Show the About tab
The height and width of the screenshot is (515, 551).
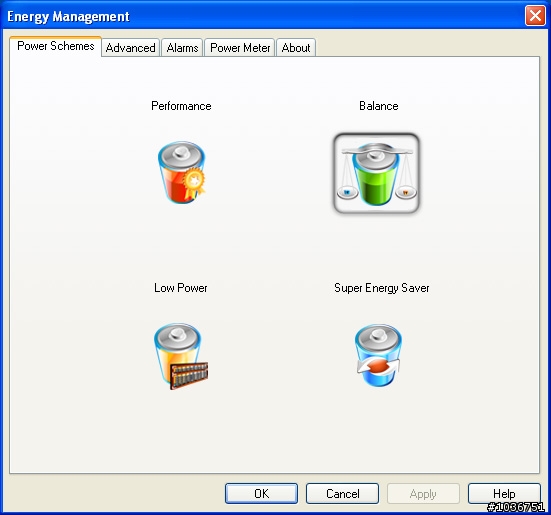[x=296, y=48]
